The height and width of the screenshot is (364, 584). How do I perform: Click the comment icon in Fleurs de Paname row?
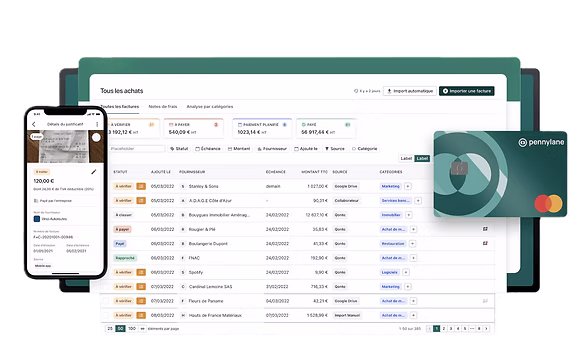tap(485, 301)
